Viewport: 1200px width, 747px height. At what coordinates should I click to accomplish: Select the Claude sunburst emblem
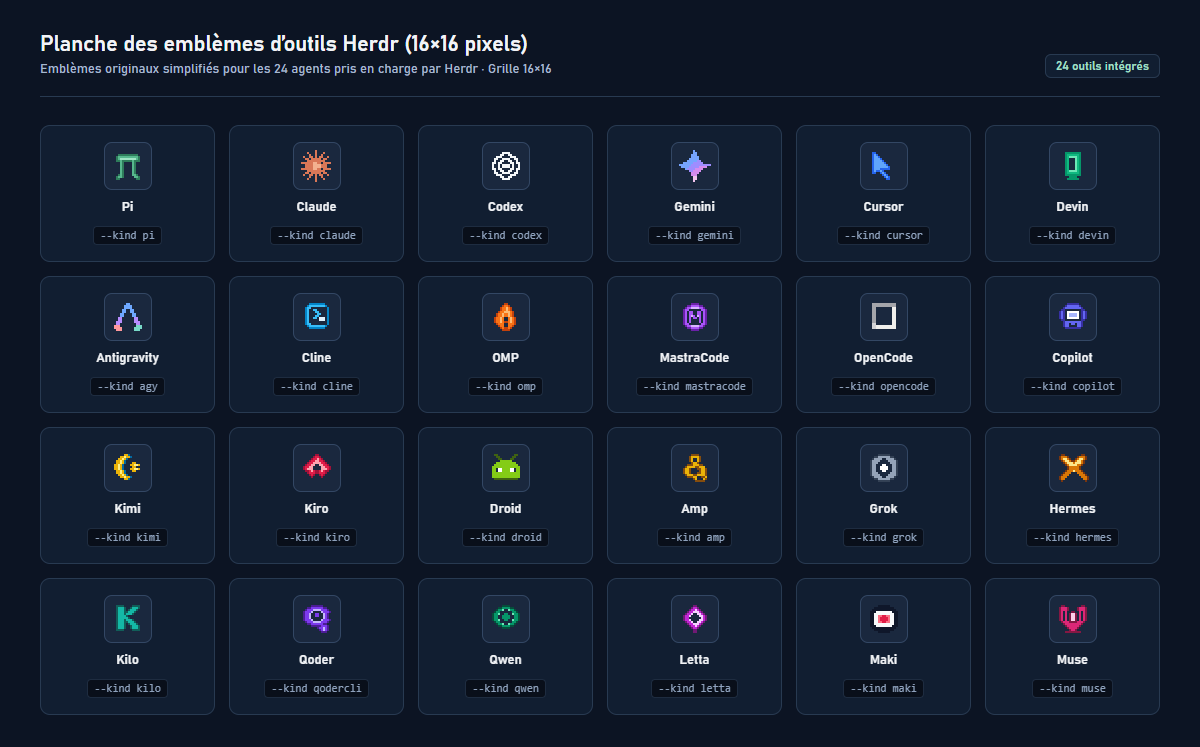pyautogui.click(x=316, y=166)
